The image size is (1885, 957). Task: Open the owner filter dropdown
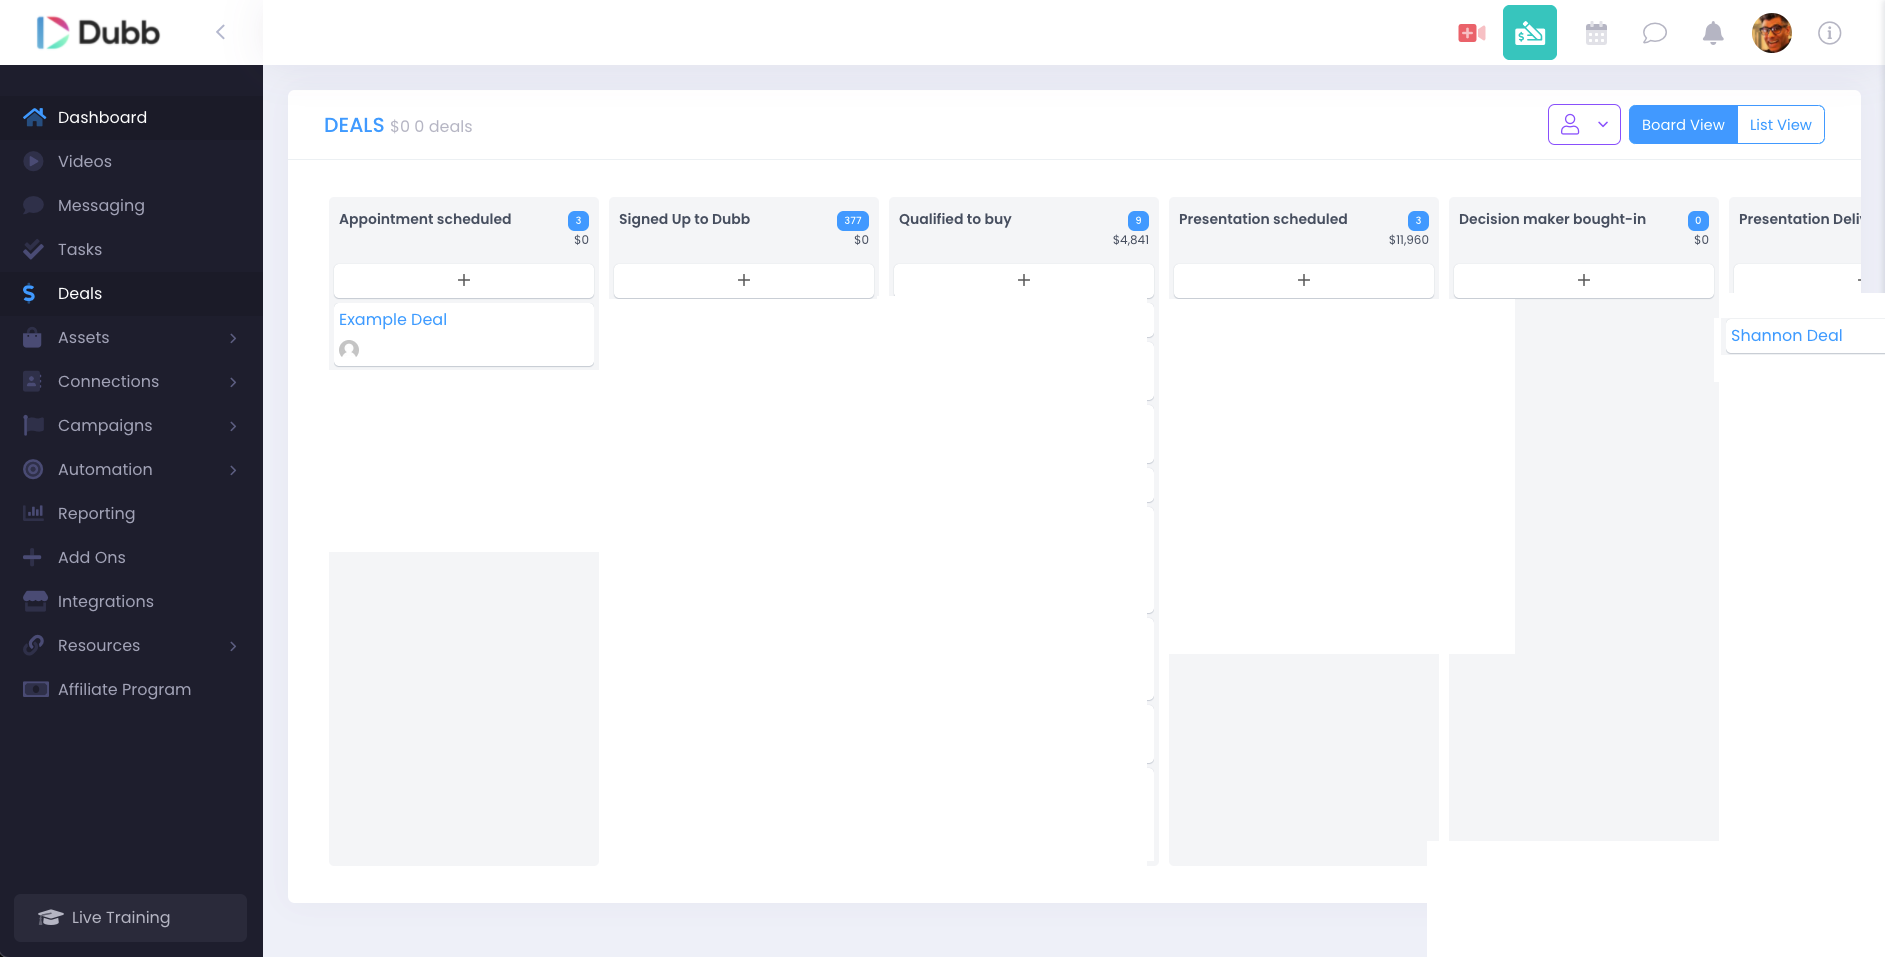[1584, 124]
